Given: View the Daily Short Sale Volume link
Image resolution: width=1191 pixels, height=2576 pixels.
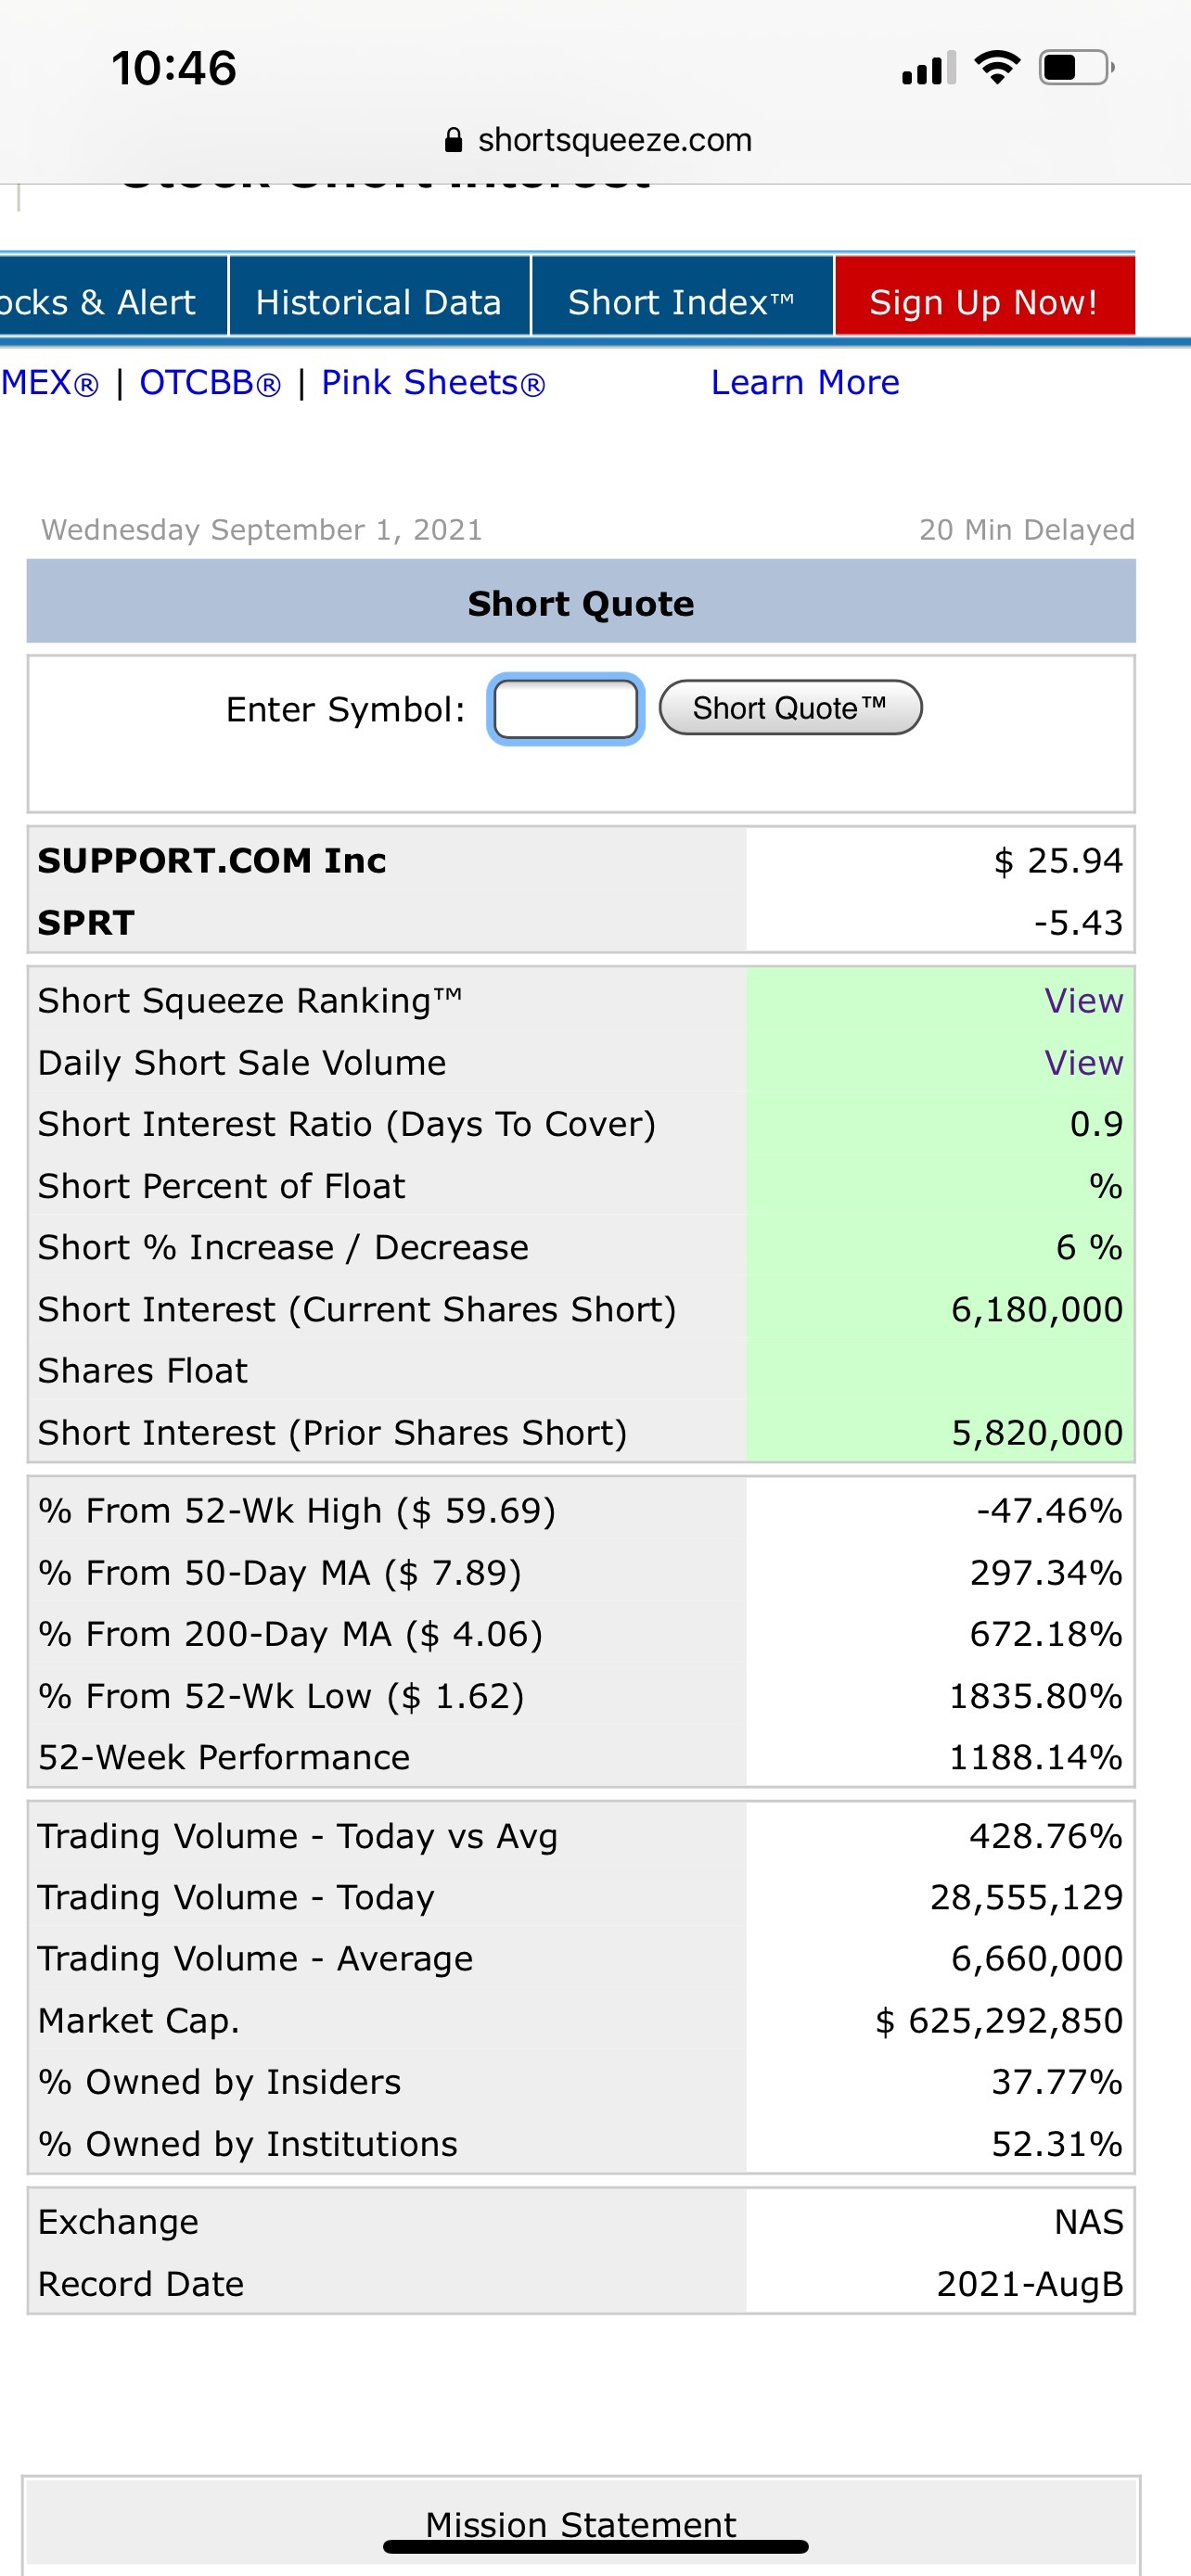Looking at the screenshot, I should click(x=1083, y=1063).
